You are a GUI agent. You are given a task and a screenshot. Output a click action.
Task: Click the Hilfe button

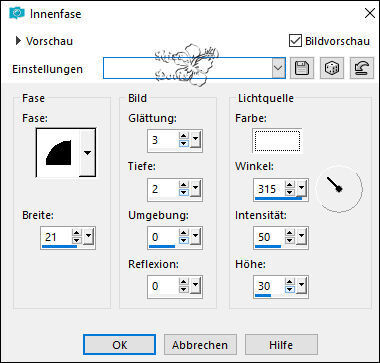point(281,345)
